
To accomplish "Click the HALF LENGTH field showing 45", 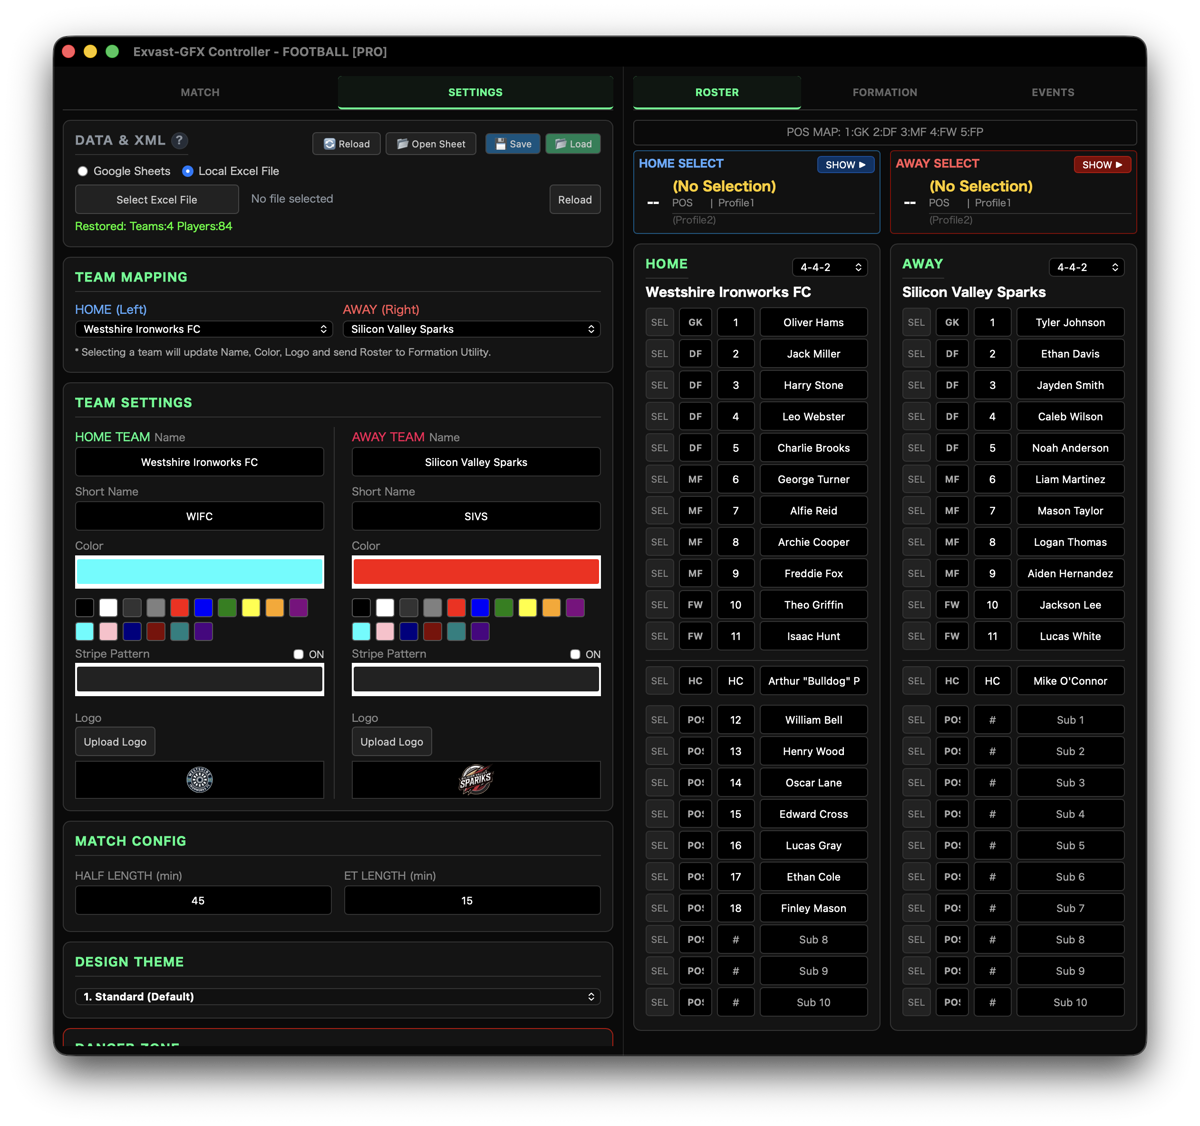I will tap(203, 900).
